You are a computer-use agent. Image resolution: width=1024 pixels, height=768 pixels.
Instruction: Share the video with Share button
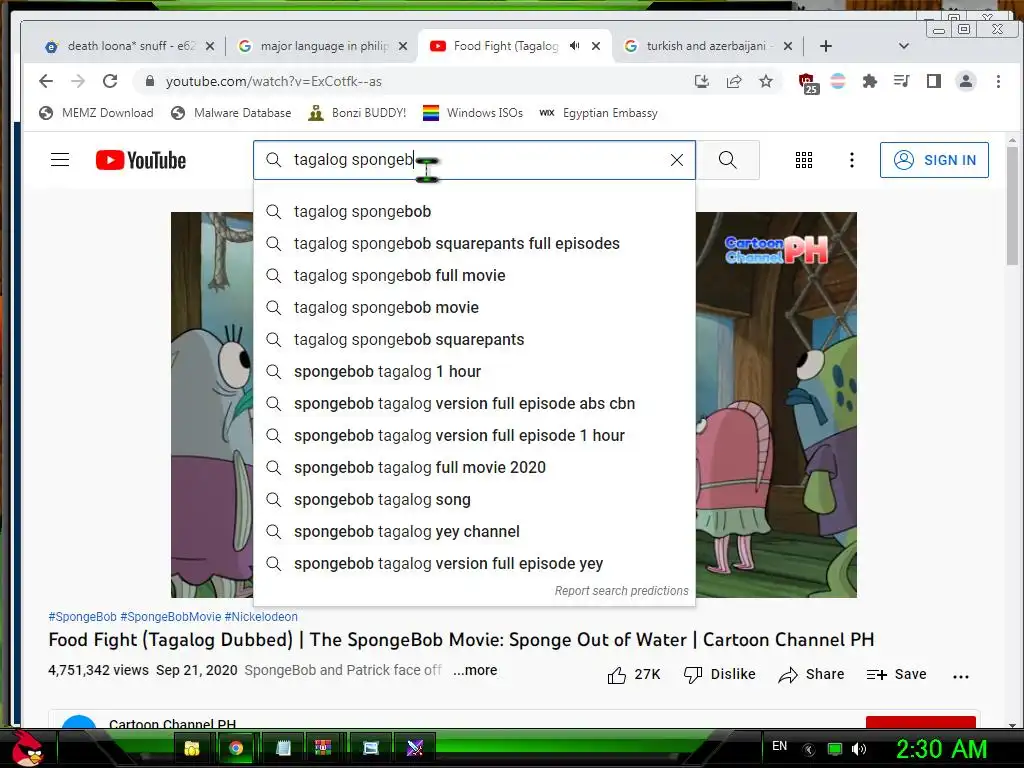click(811, 675)
